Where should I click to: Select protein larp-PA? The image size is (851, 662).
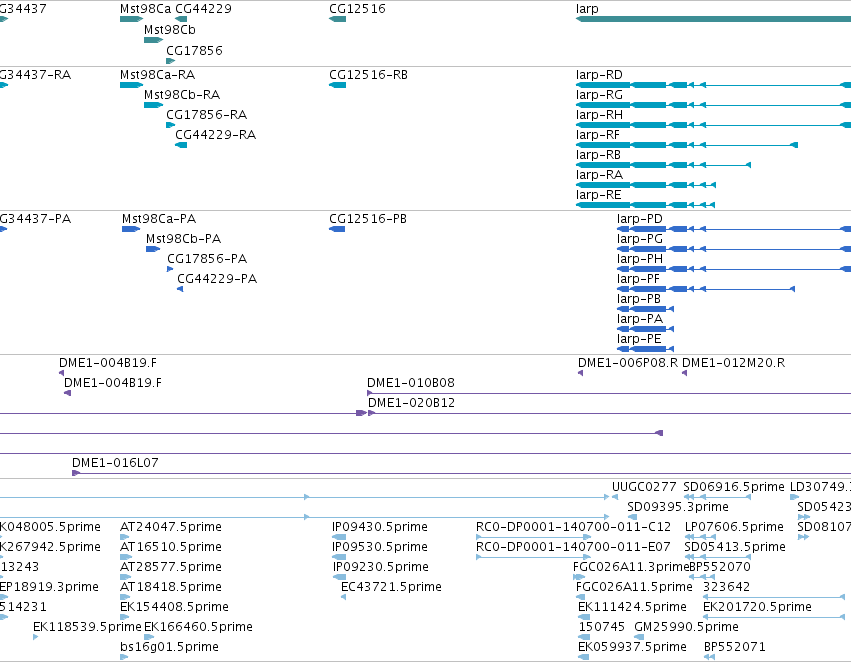(639, 319)
